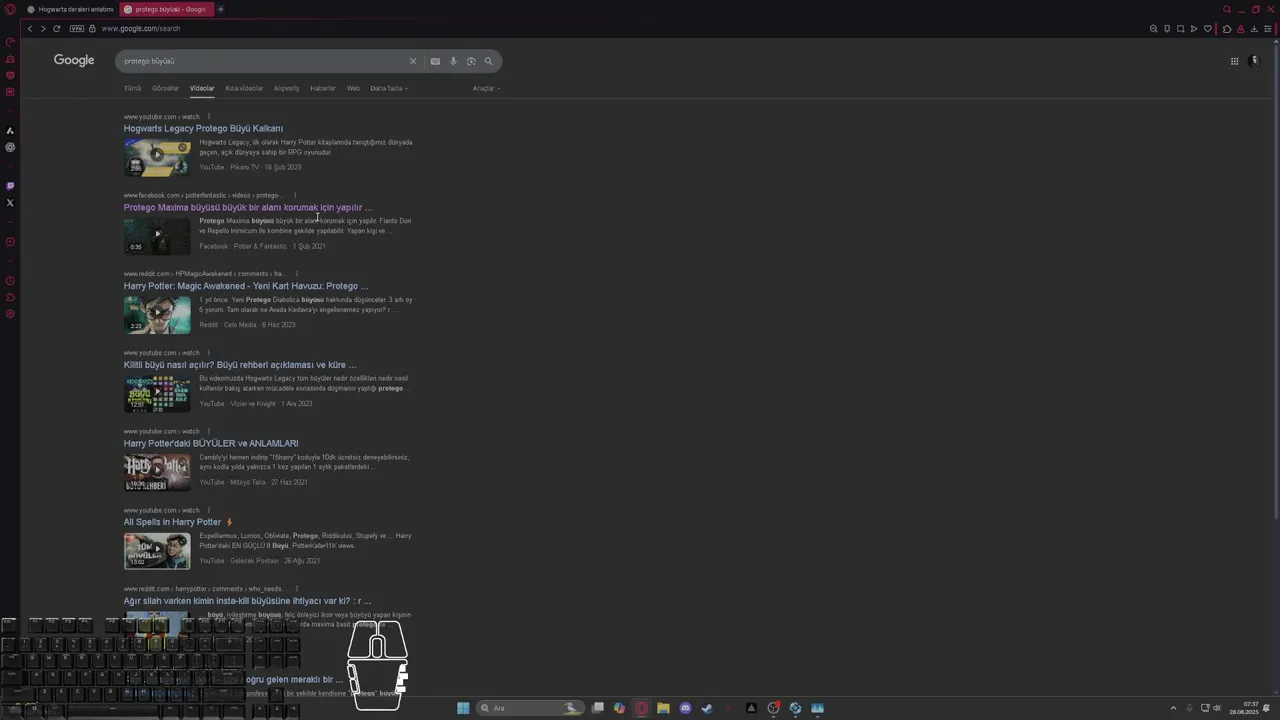Open Discord from the taskbar

coord(685,708)
